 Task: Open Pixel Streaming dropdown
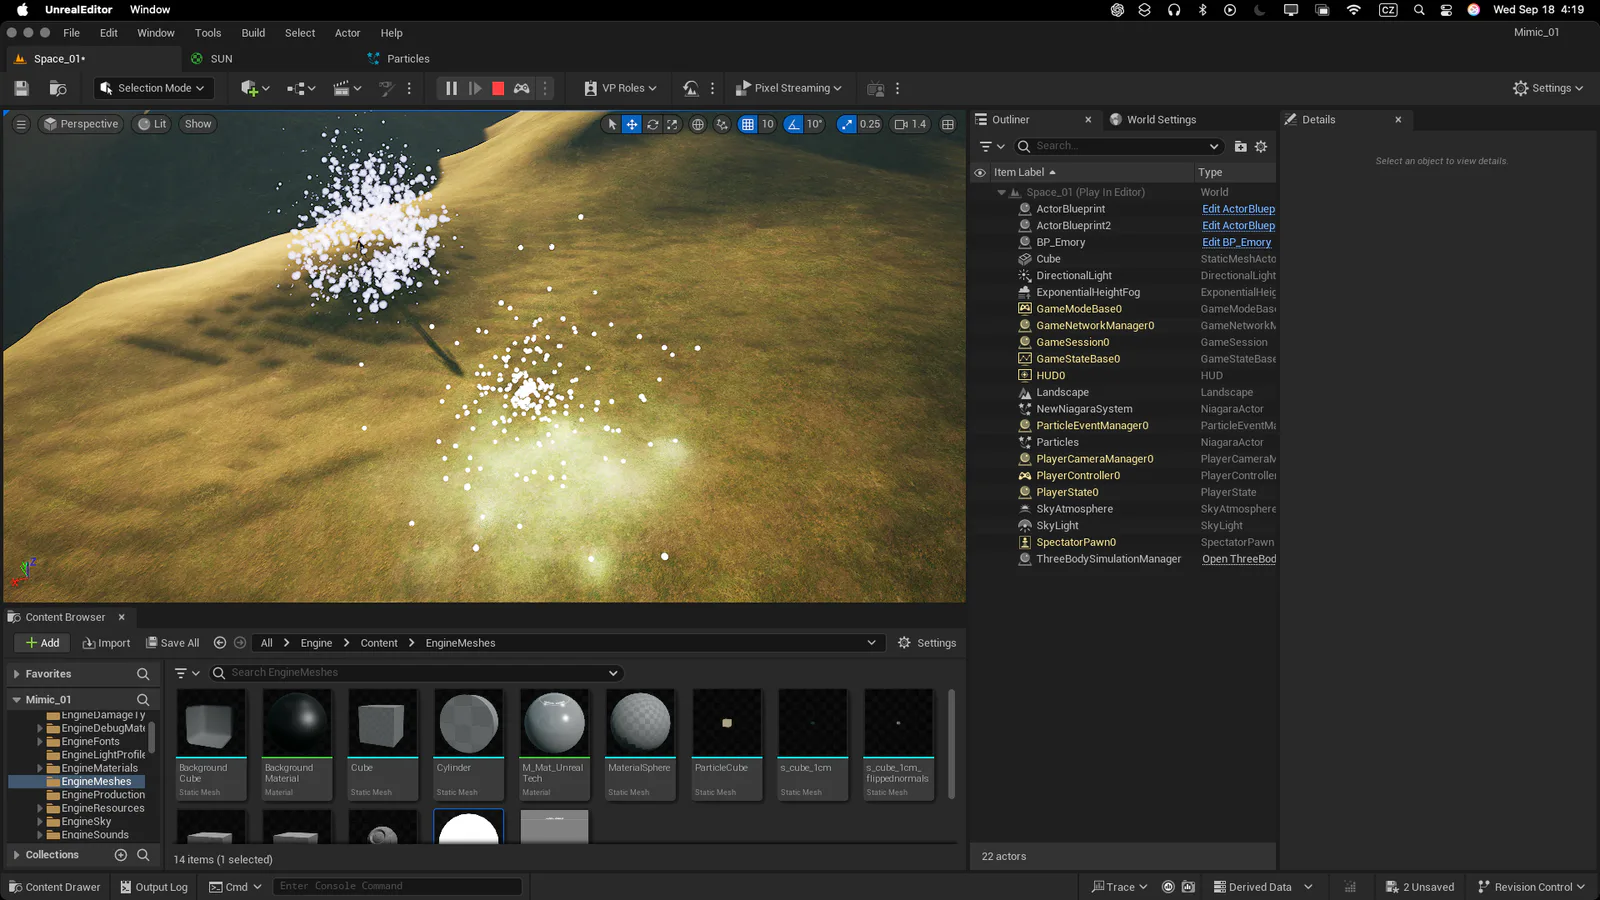pyautogui.click(x=788, y=88)
